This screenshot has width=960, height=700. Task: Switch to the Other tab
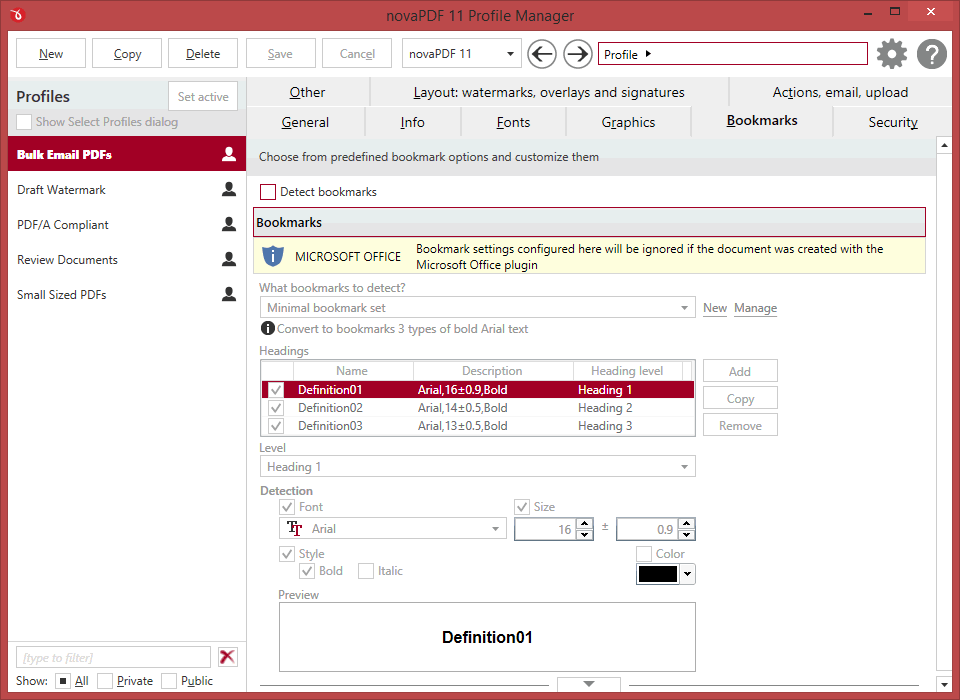(x=307, y=92)
